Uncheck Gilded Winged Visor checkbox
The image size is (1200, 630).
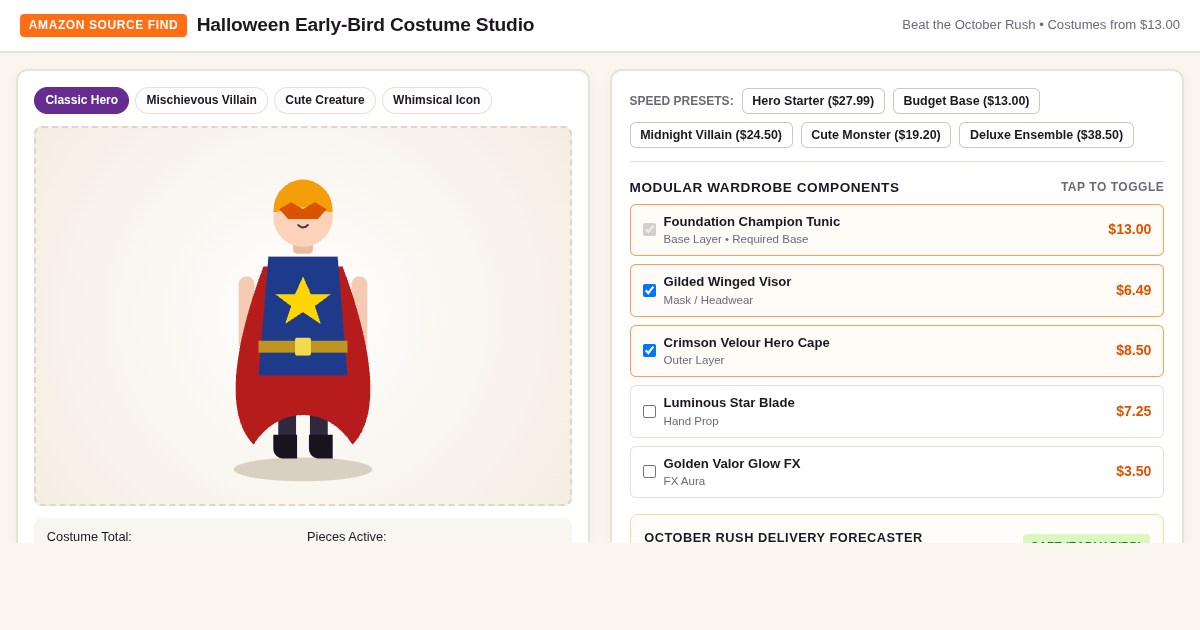click(649, 290)
